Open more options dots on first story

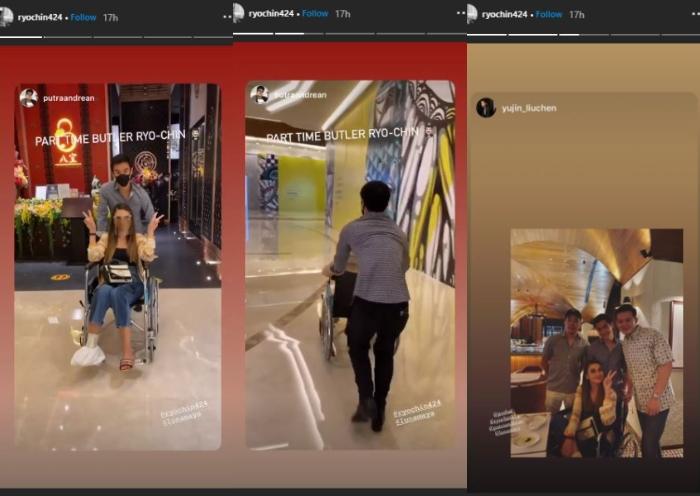point(227,17)
